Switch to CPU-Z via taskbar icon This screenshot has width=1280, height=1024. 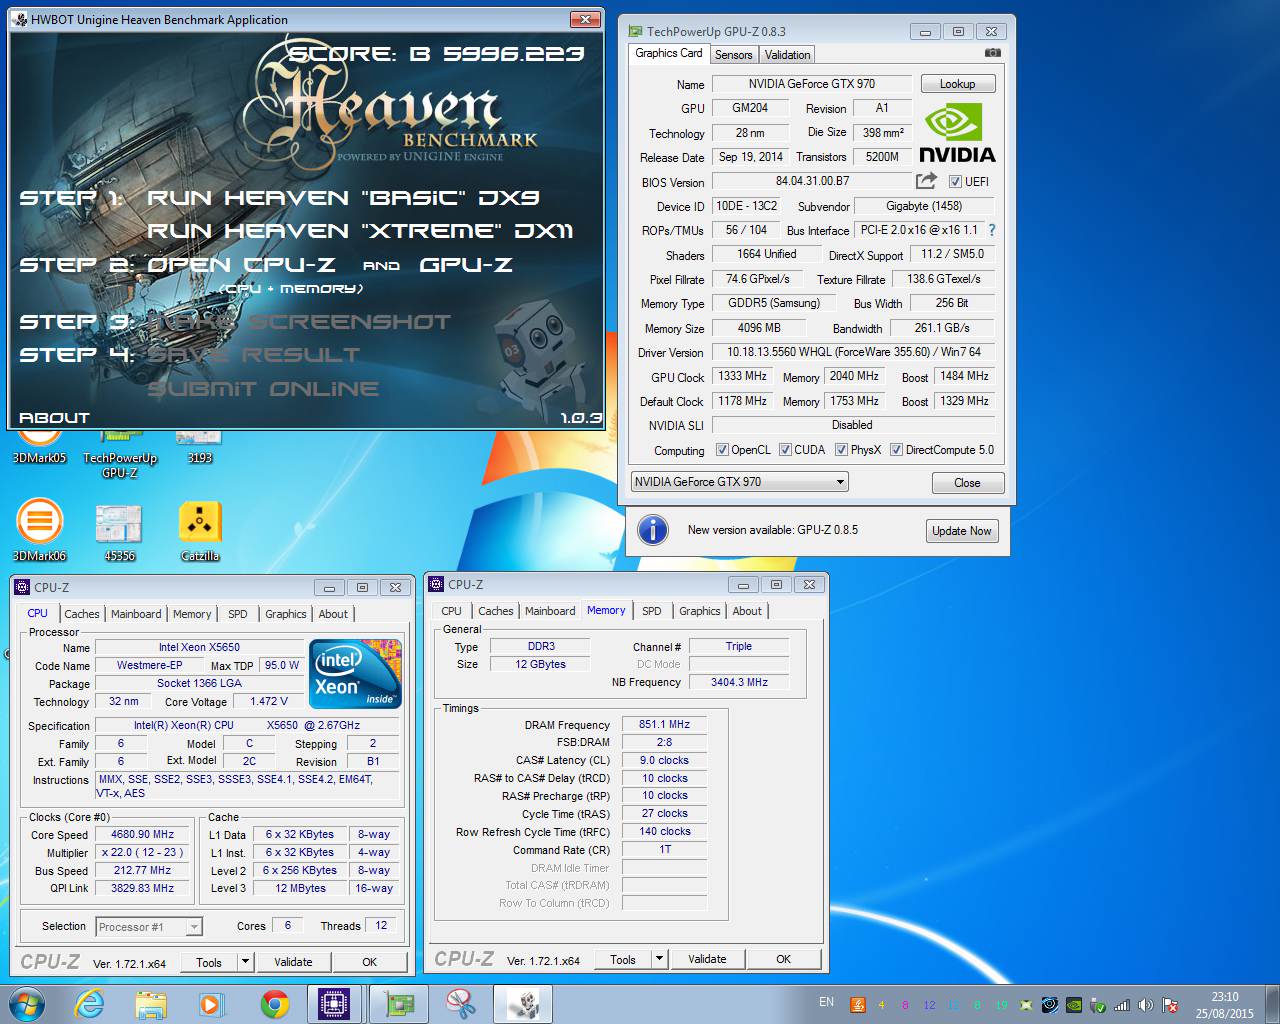(335, 1004)
